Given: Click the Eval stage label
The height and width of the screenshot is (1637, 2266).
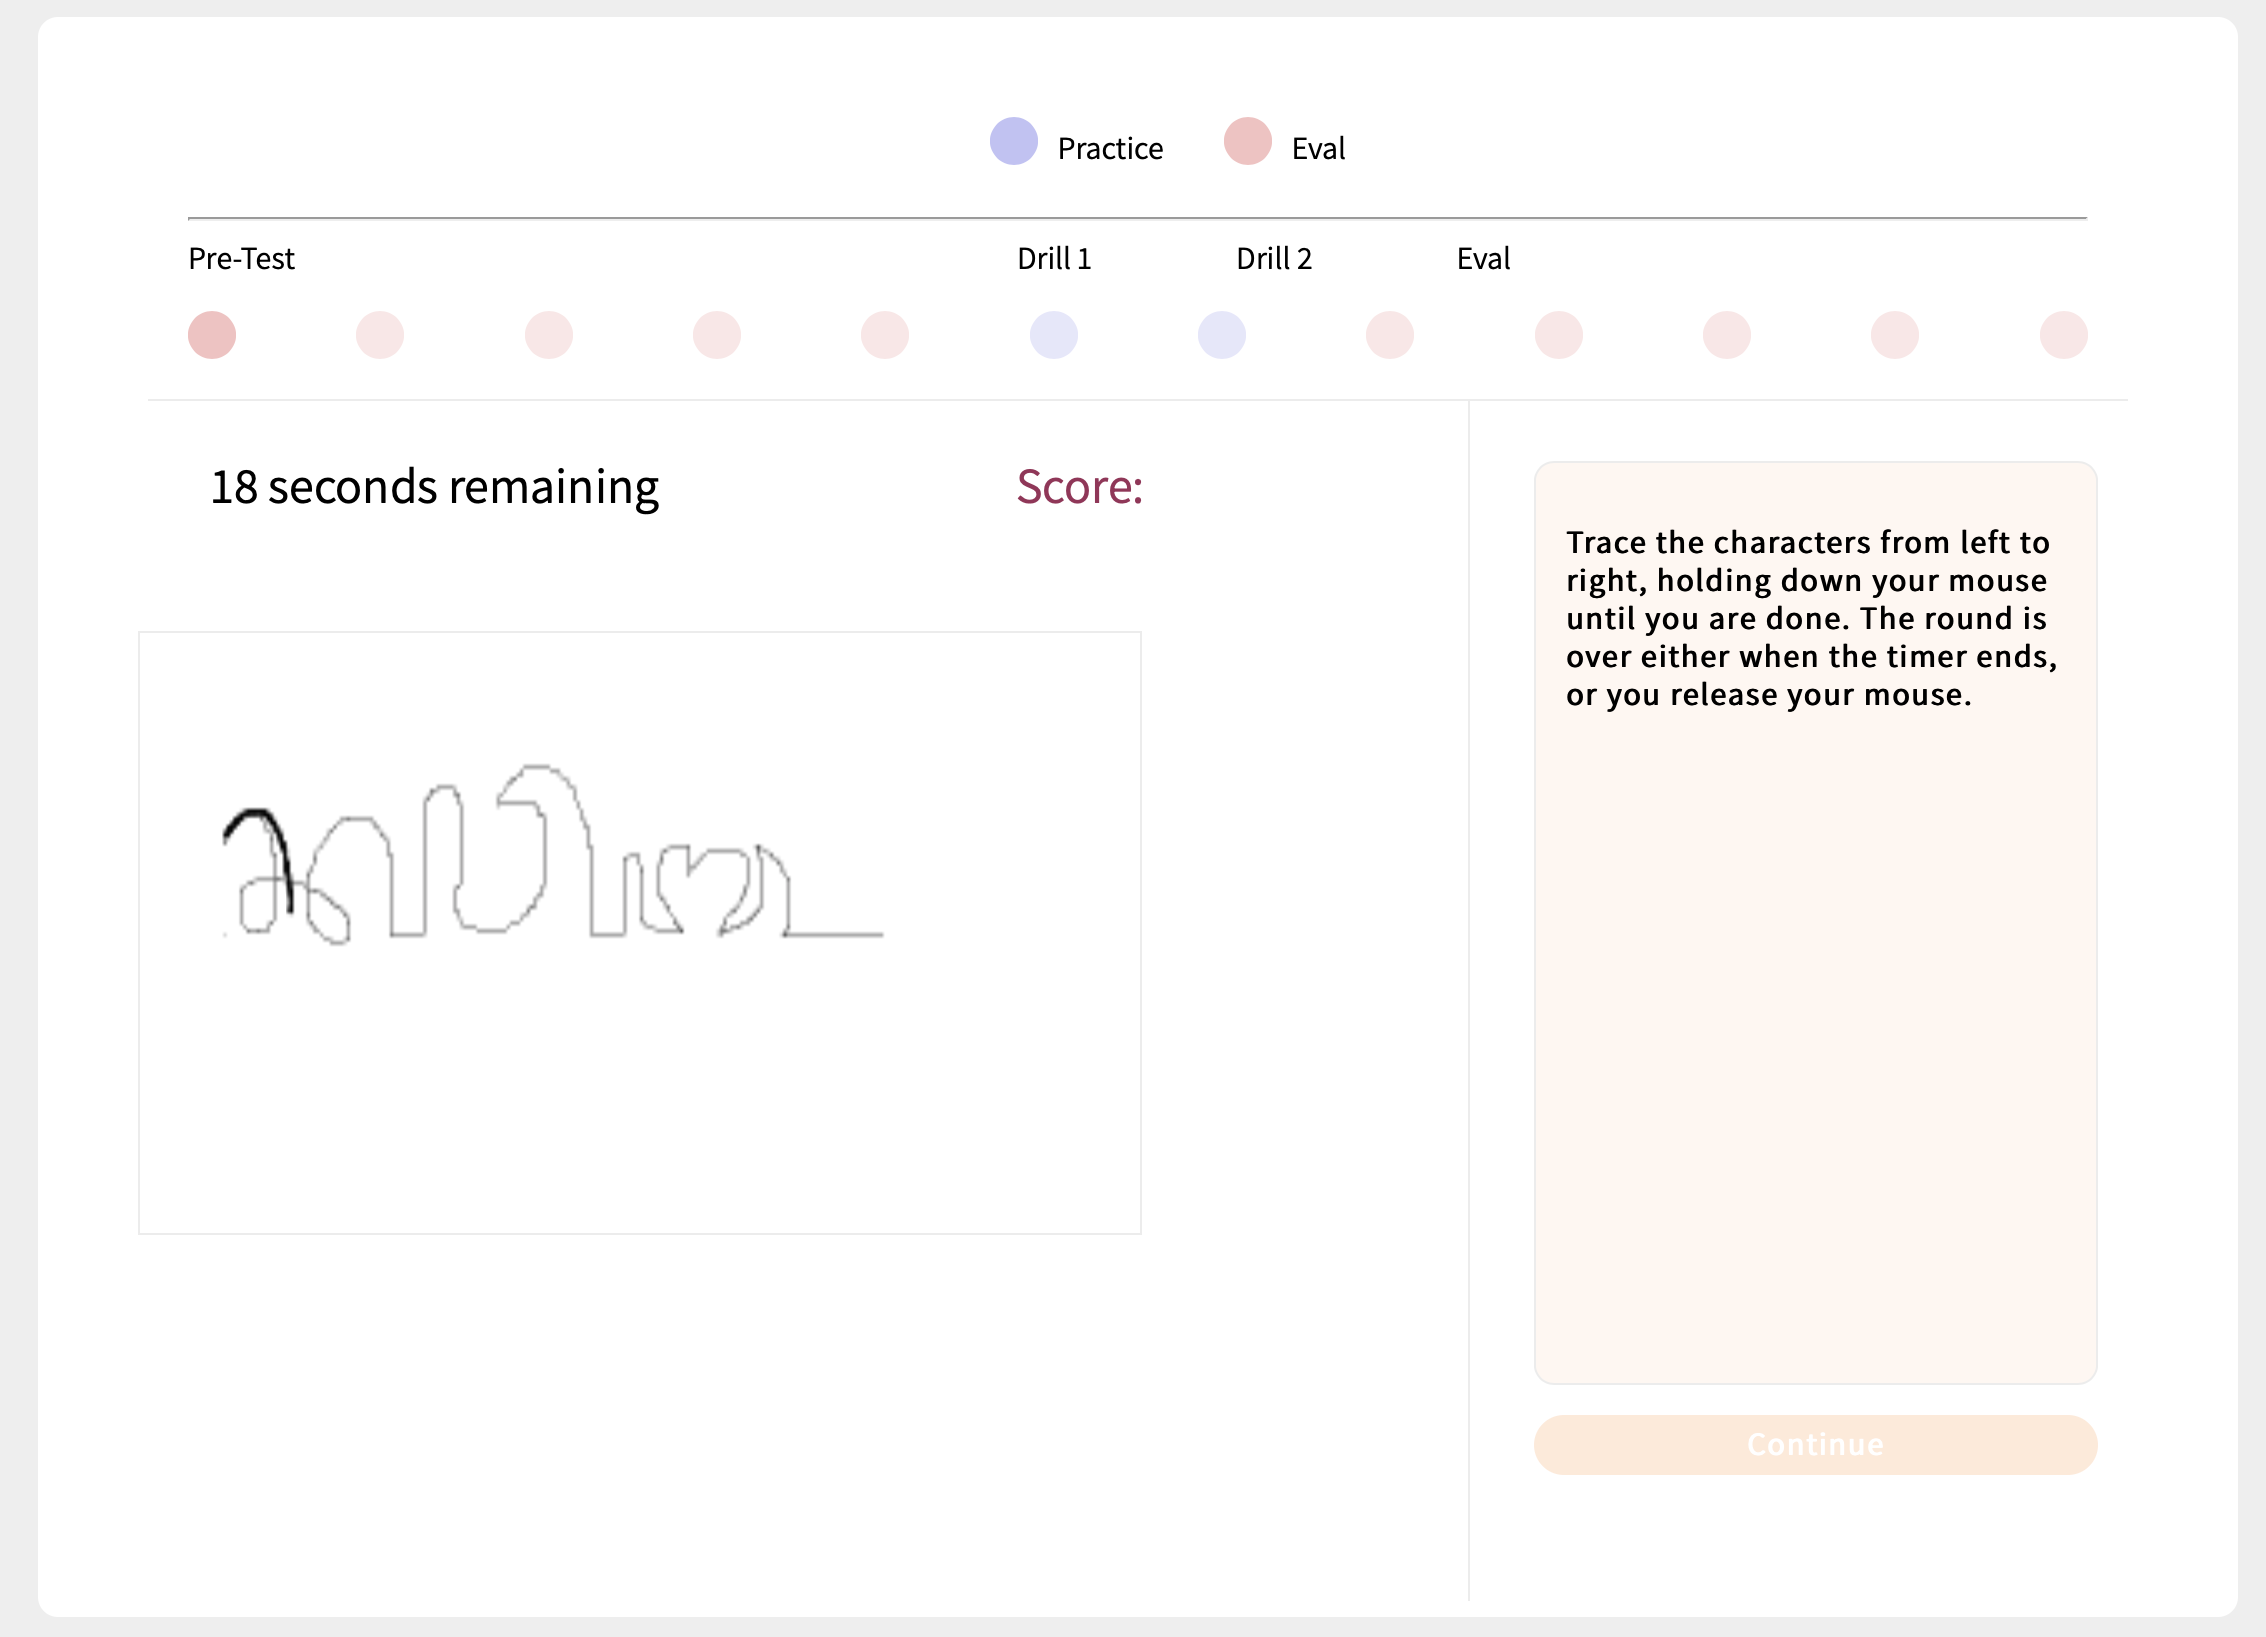Looking at the screenshot, I should click(1483, 259).
